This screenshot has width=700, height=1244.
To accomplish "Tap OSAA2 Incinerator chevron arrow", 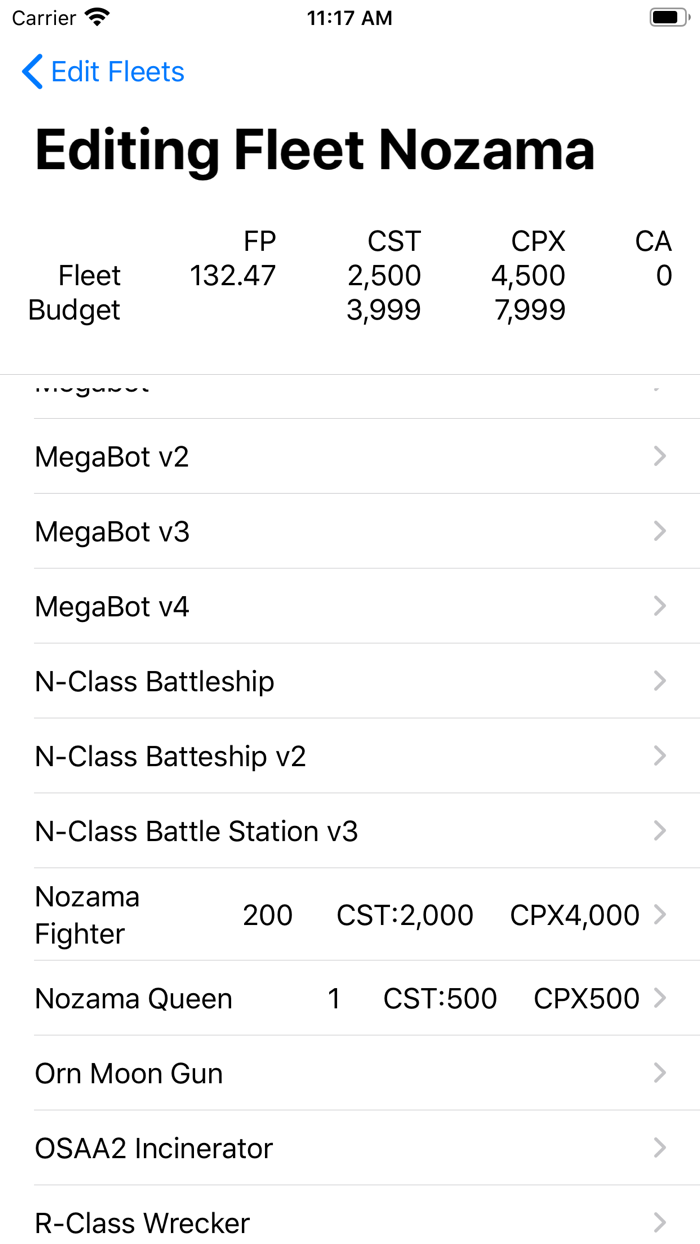I will tap(659, 1148).
